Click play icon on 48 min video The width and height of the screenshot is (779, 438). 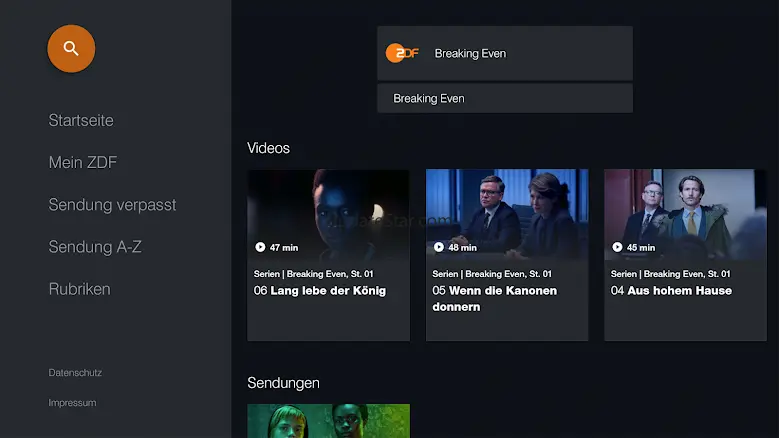pos(439,247)
